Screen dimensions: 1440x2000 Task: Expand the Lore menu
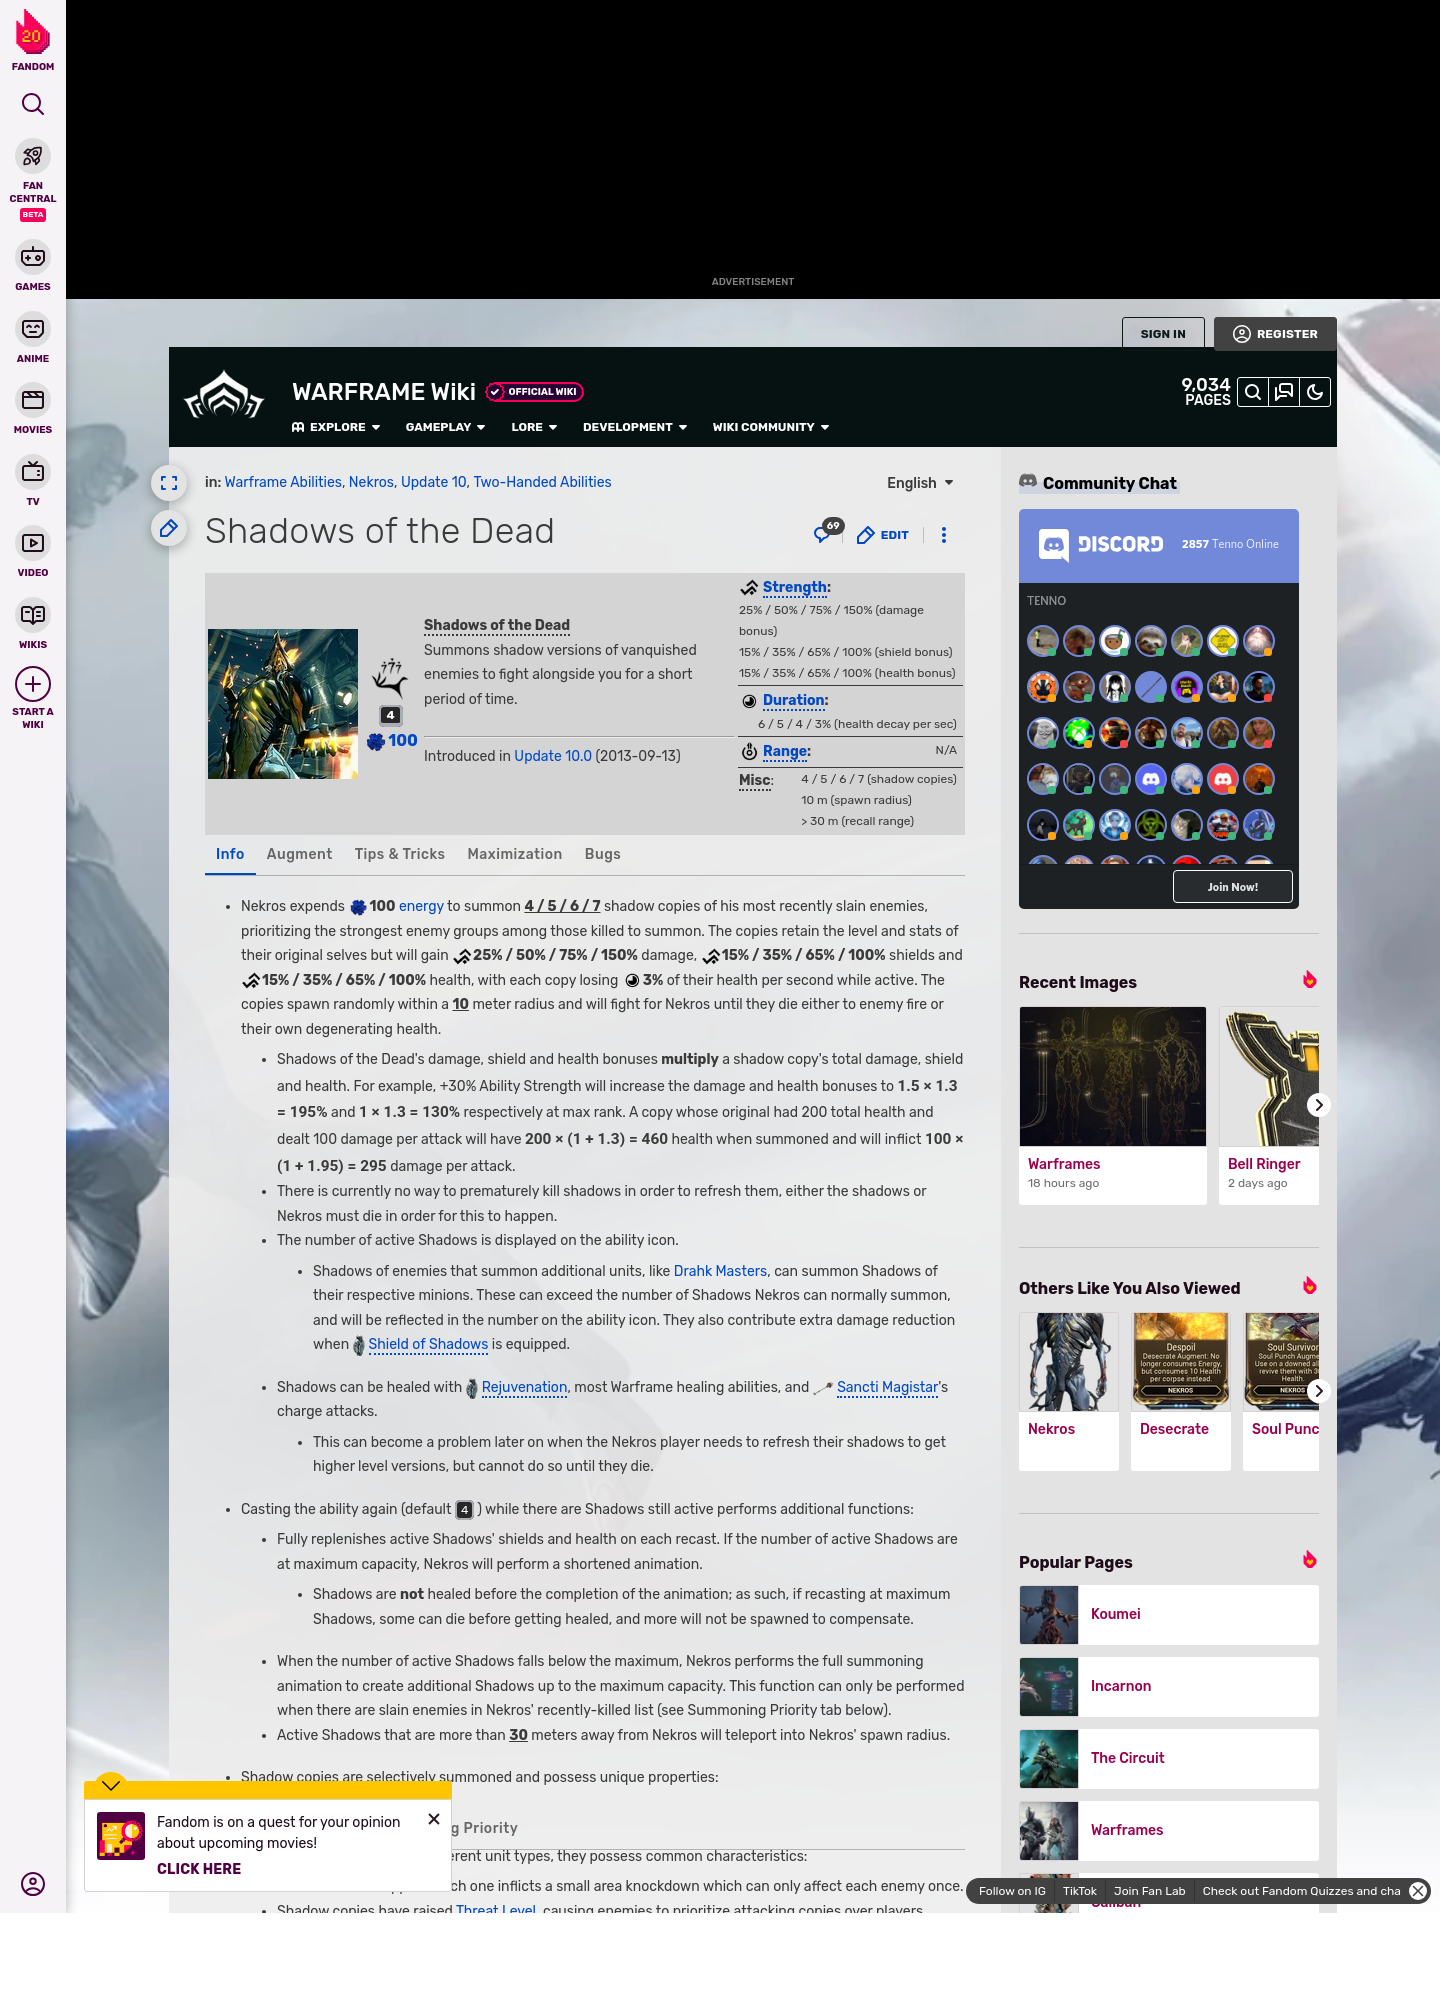point(534,427)
